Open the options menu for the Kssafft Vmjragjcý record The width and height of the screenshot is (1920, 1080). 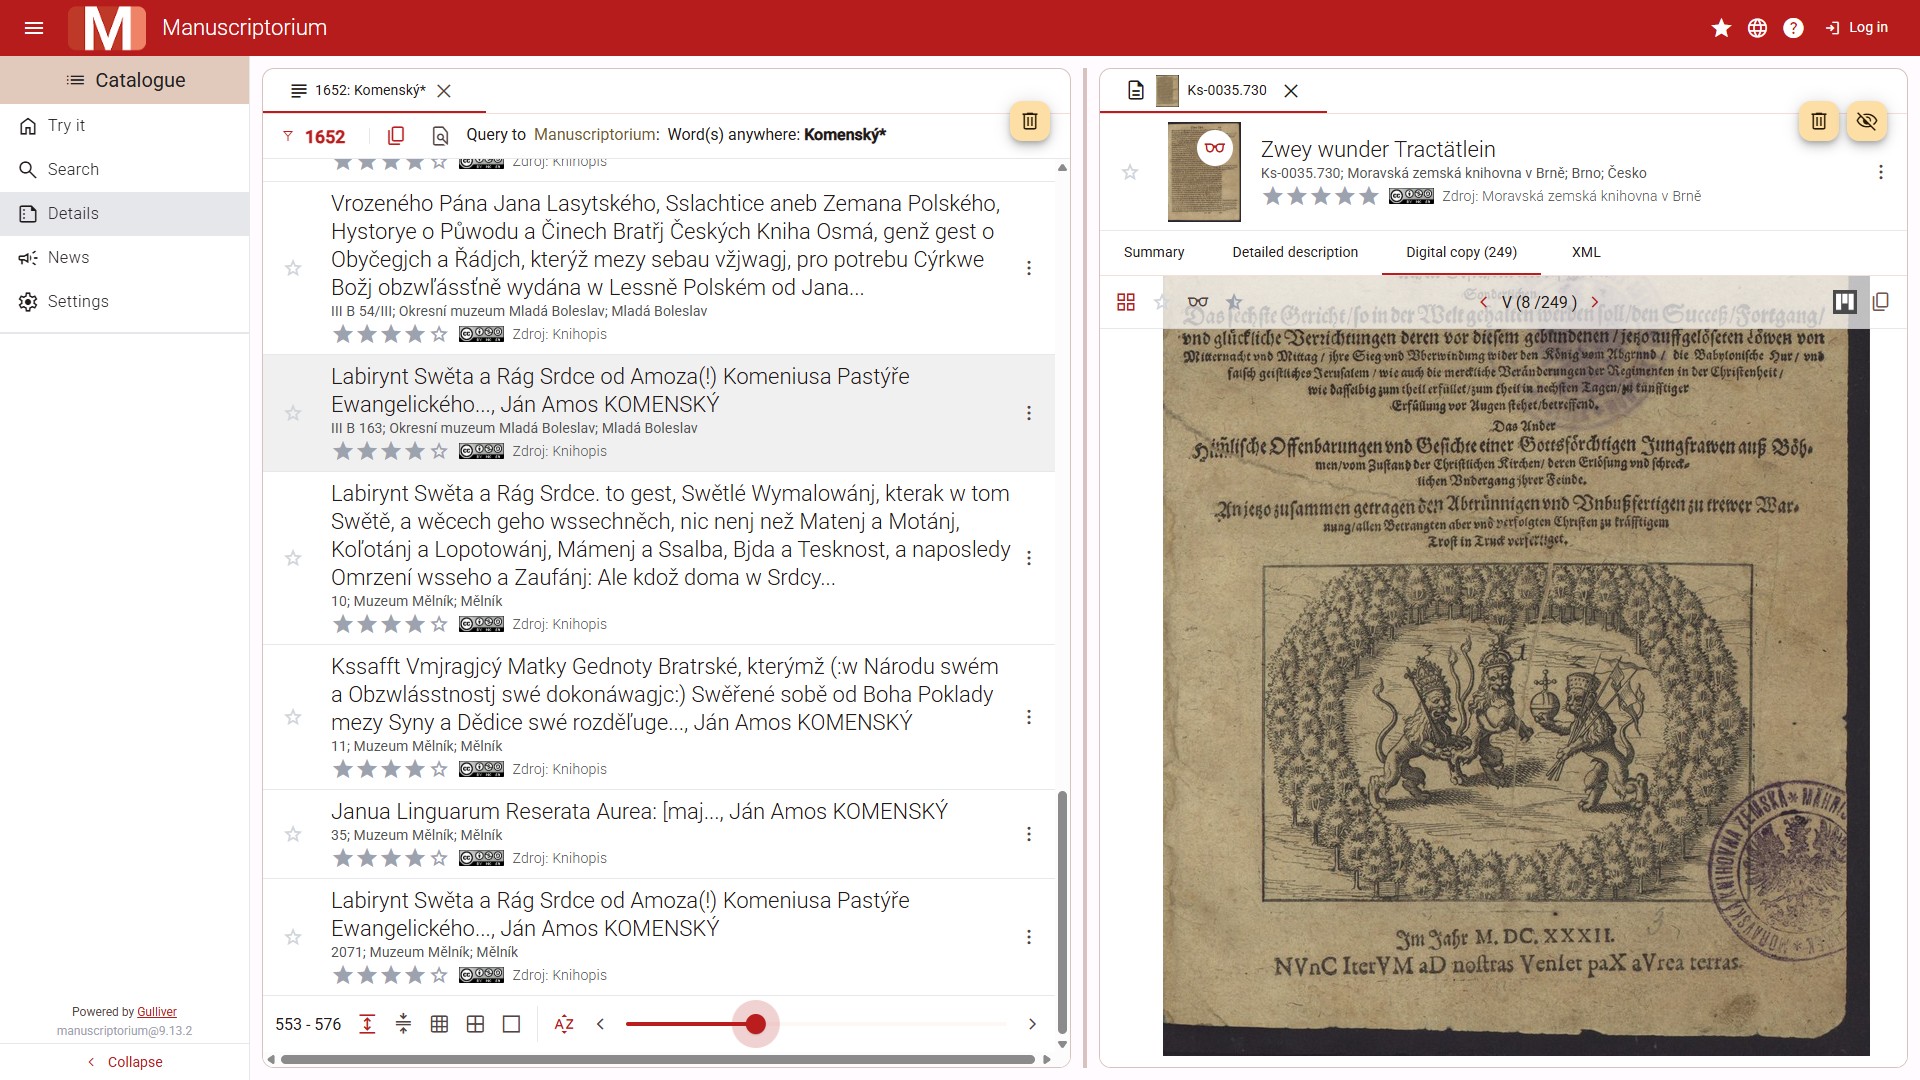[1028, 717]
